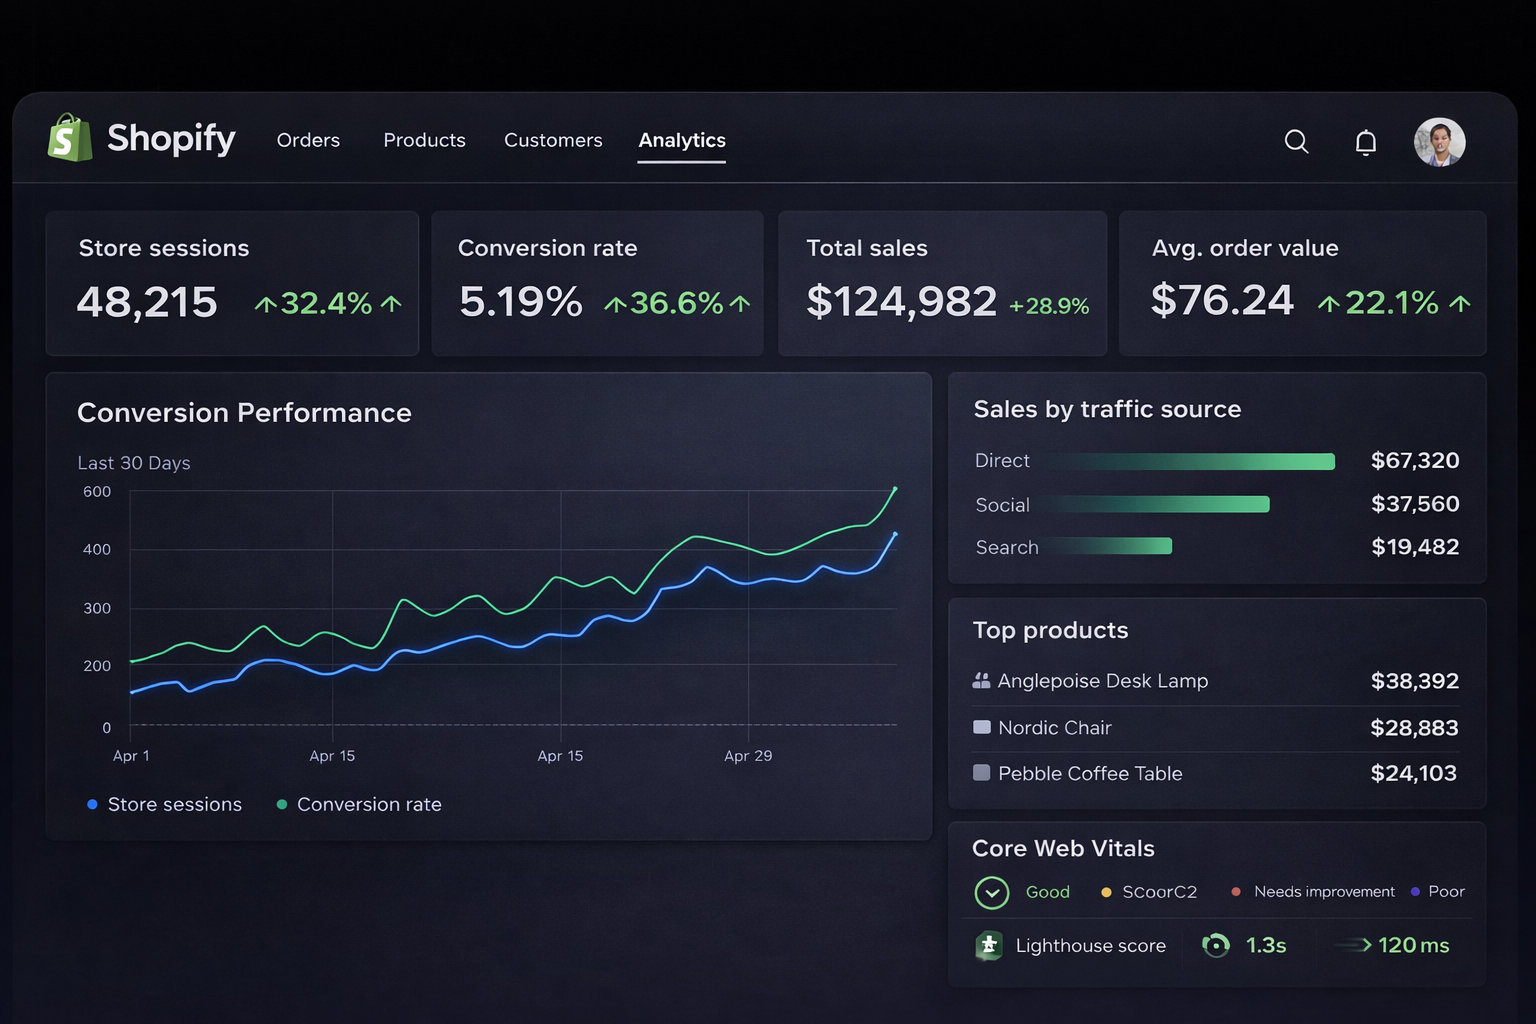Click the Shopify bag logo icon
The width and height of the screenshot is (1536, 1024).
tap(70, 138)
